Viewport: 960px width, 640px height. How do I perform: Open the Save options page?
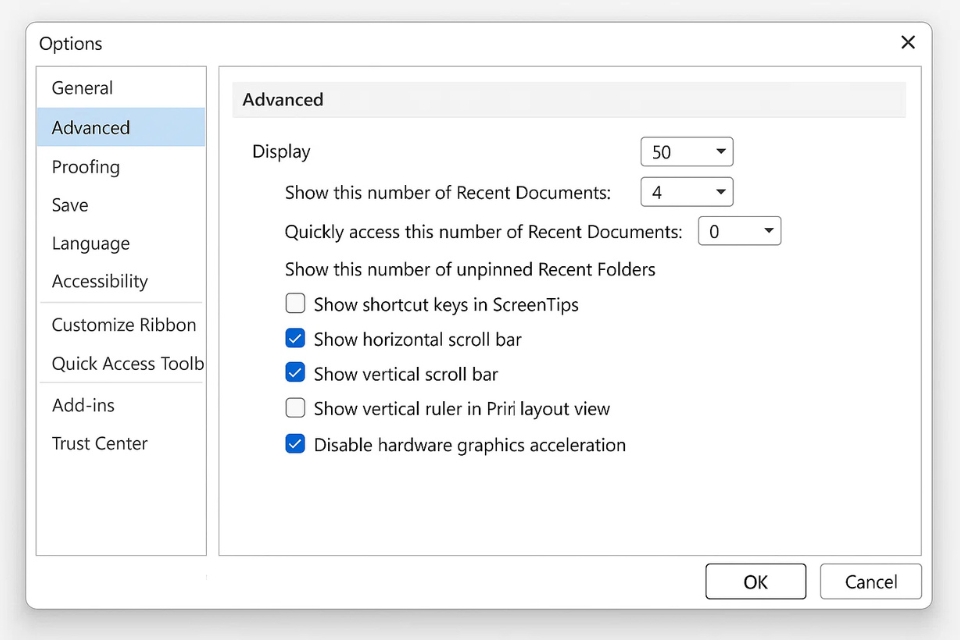[x=70, y=205]
